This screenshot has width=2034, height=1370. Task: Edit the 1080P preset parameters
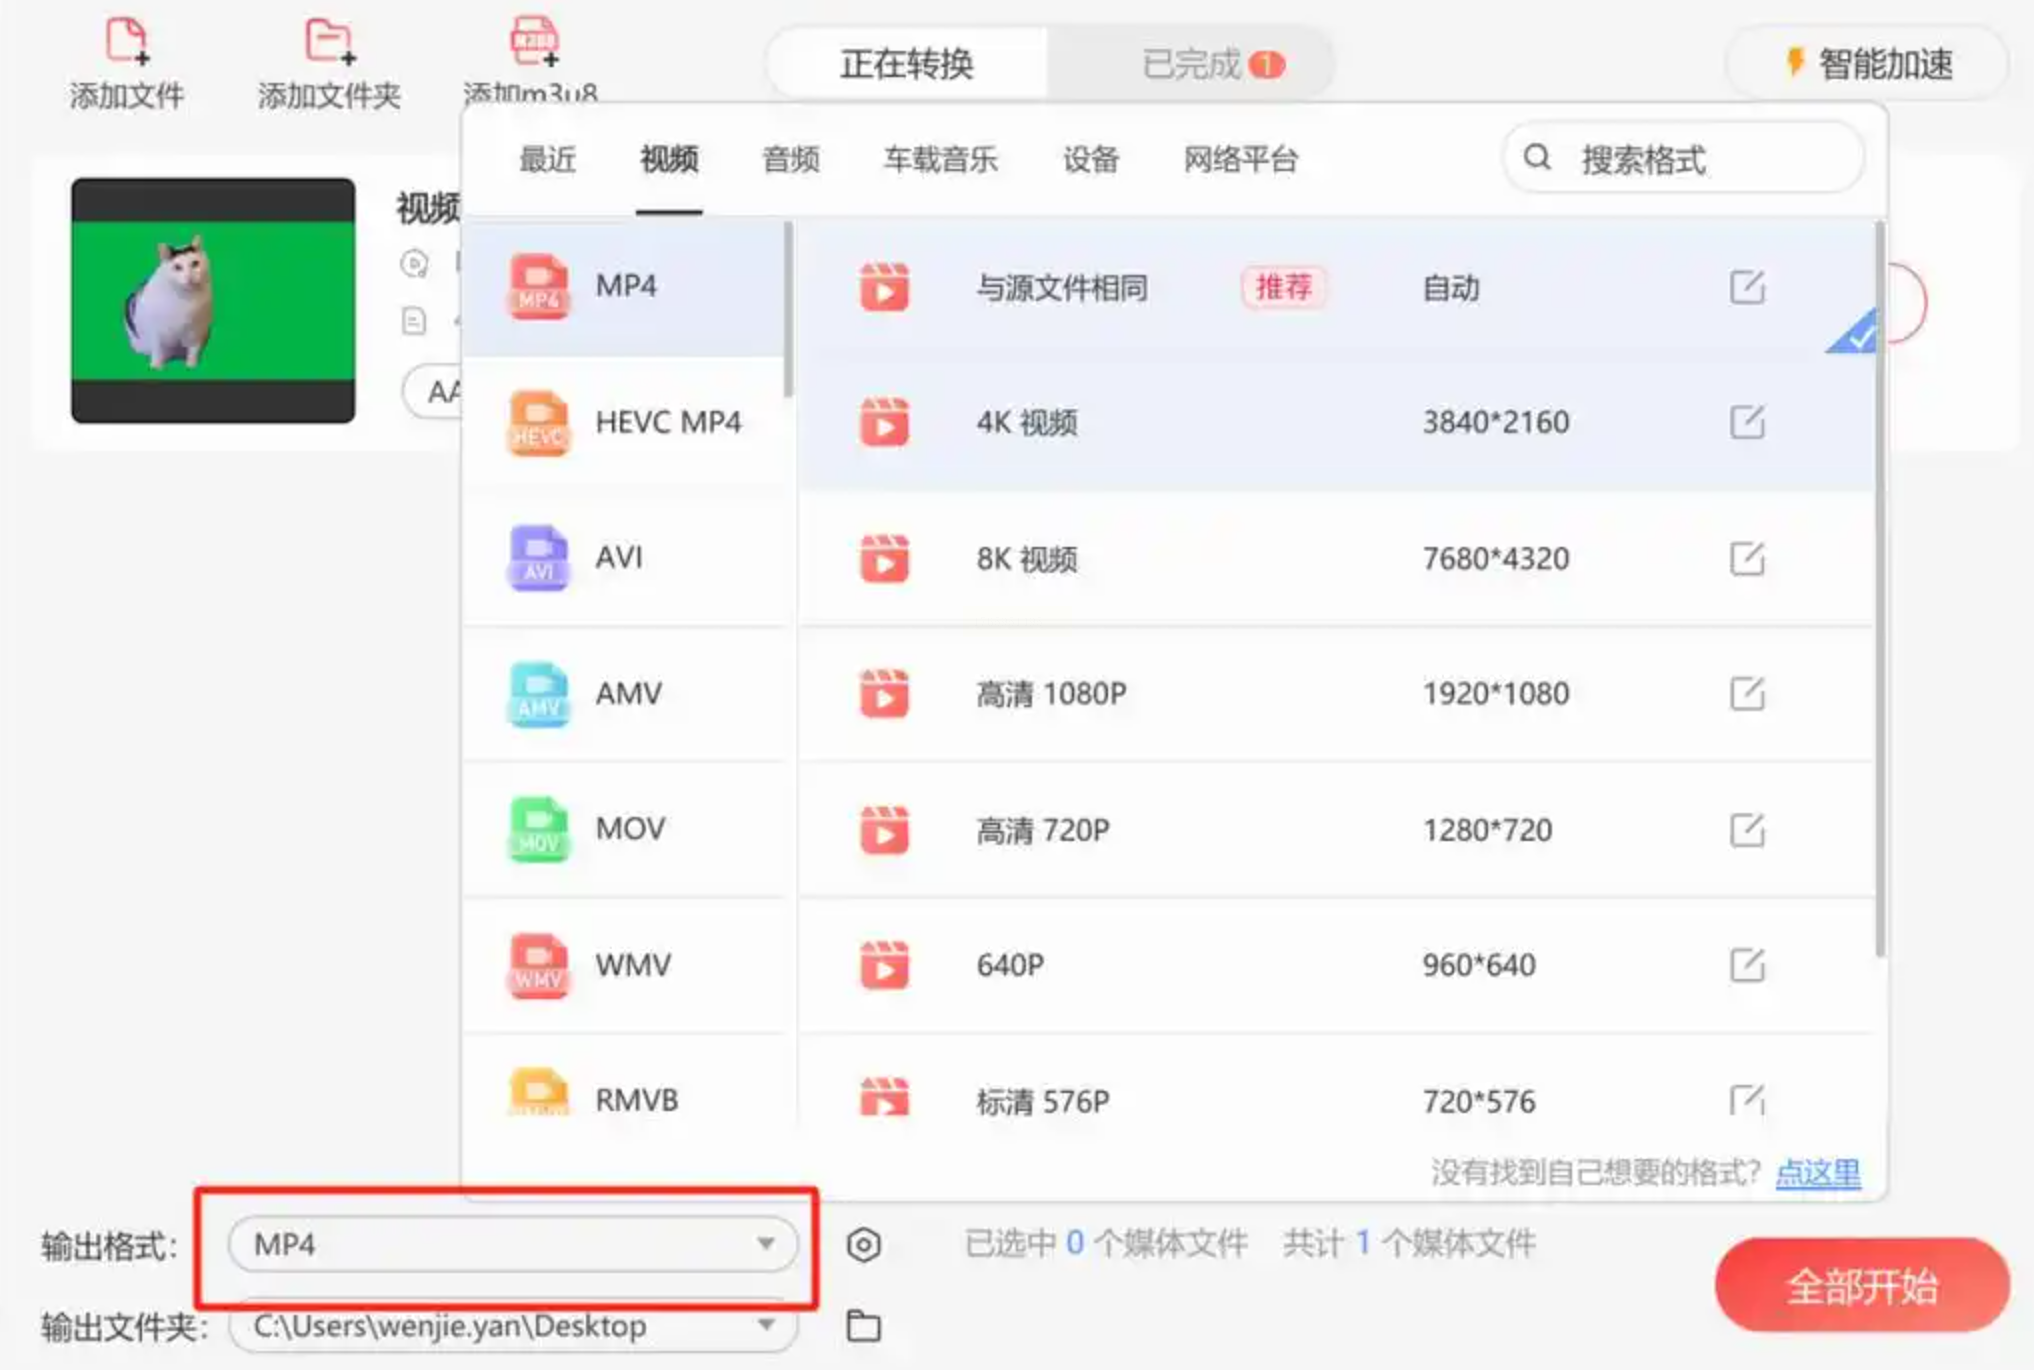pos(1746,693)
